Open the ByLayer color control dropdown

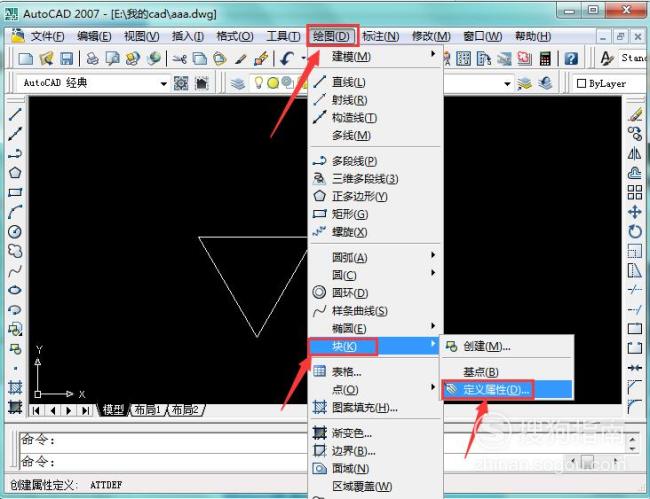[x=609, y=84]
